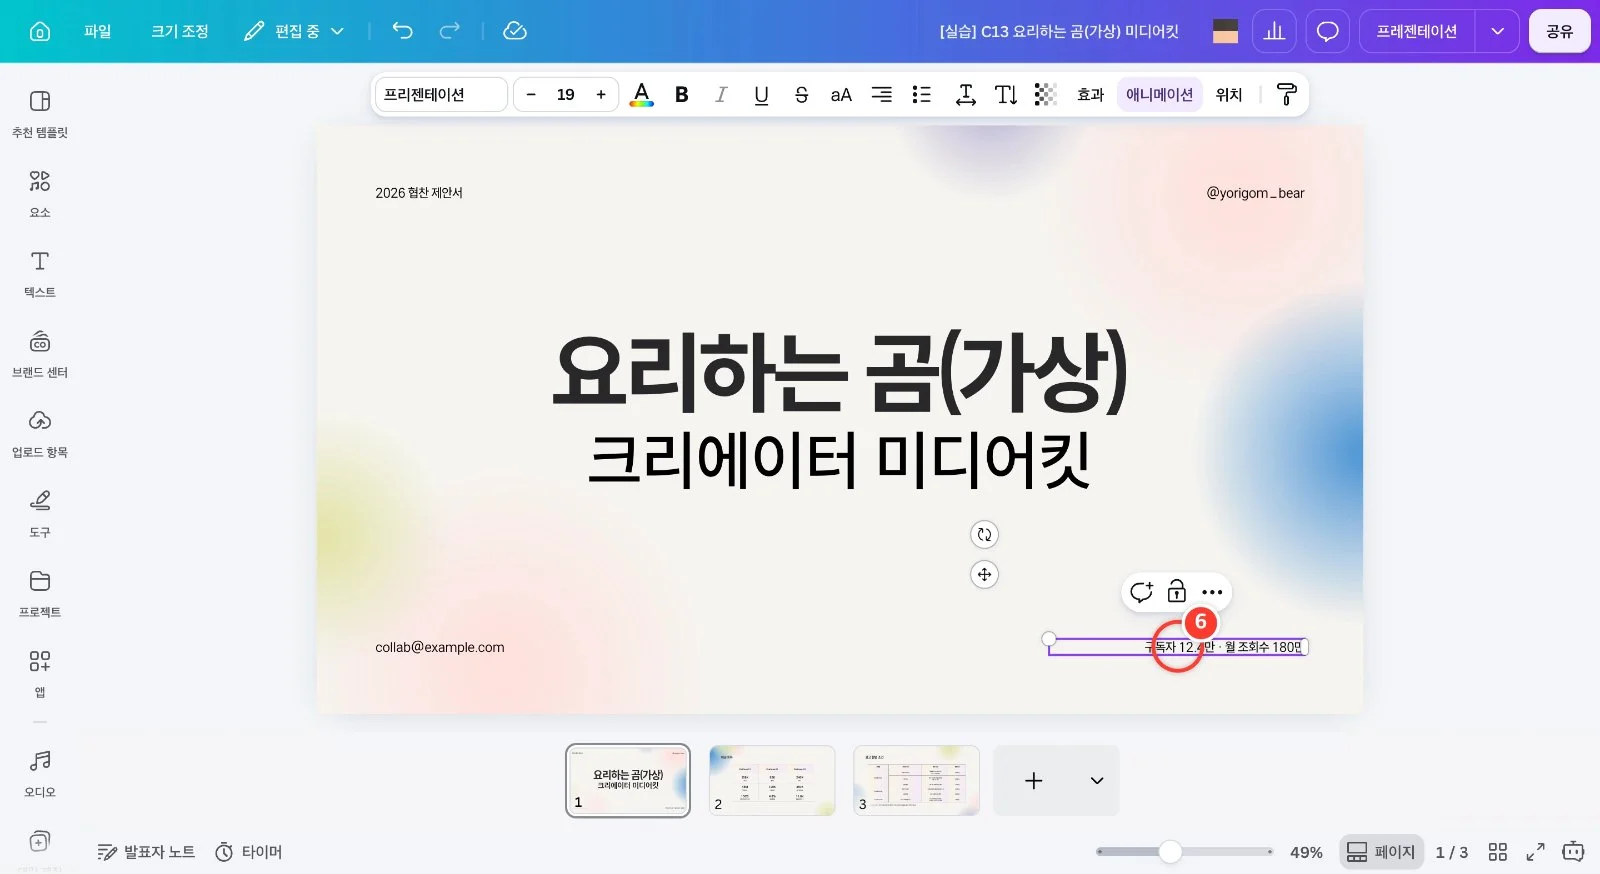The image size is (1600, 874).
Task: Check cloud save status icon
Action: pos(515,31)
